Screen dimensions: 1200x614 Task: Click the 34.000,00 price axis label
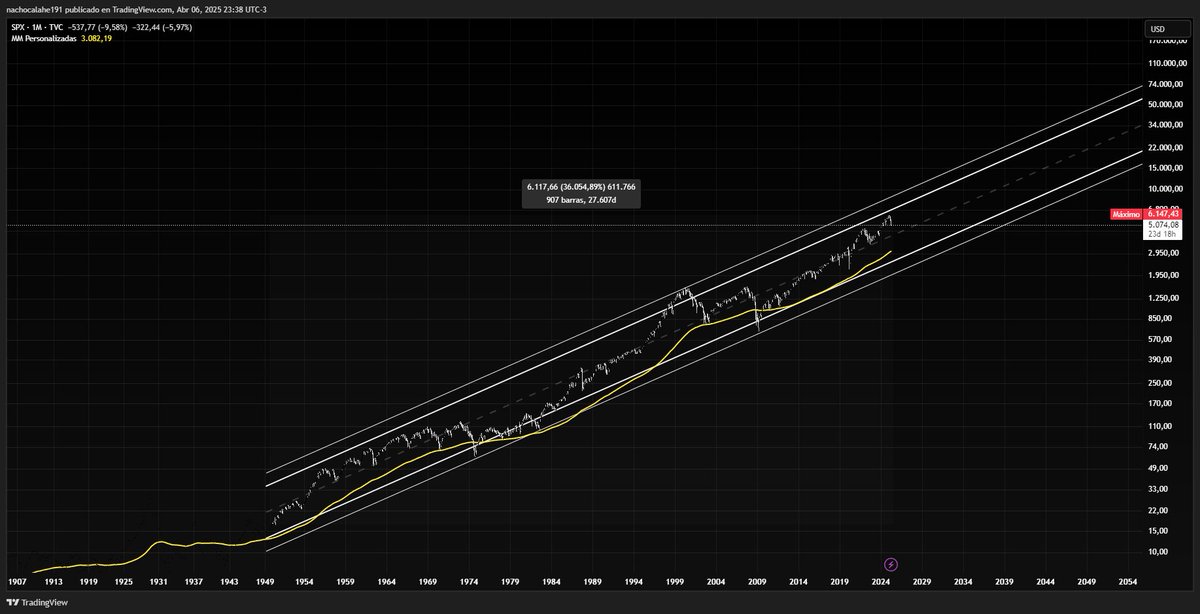[x=1166, y=125]
